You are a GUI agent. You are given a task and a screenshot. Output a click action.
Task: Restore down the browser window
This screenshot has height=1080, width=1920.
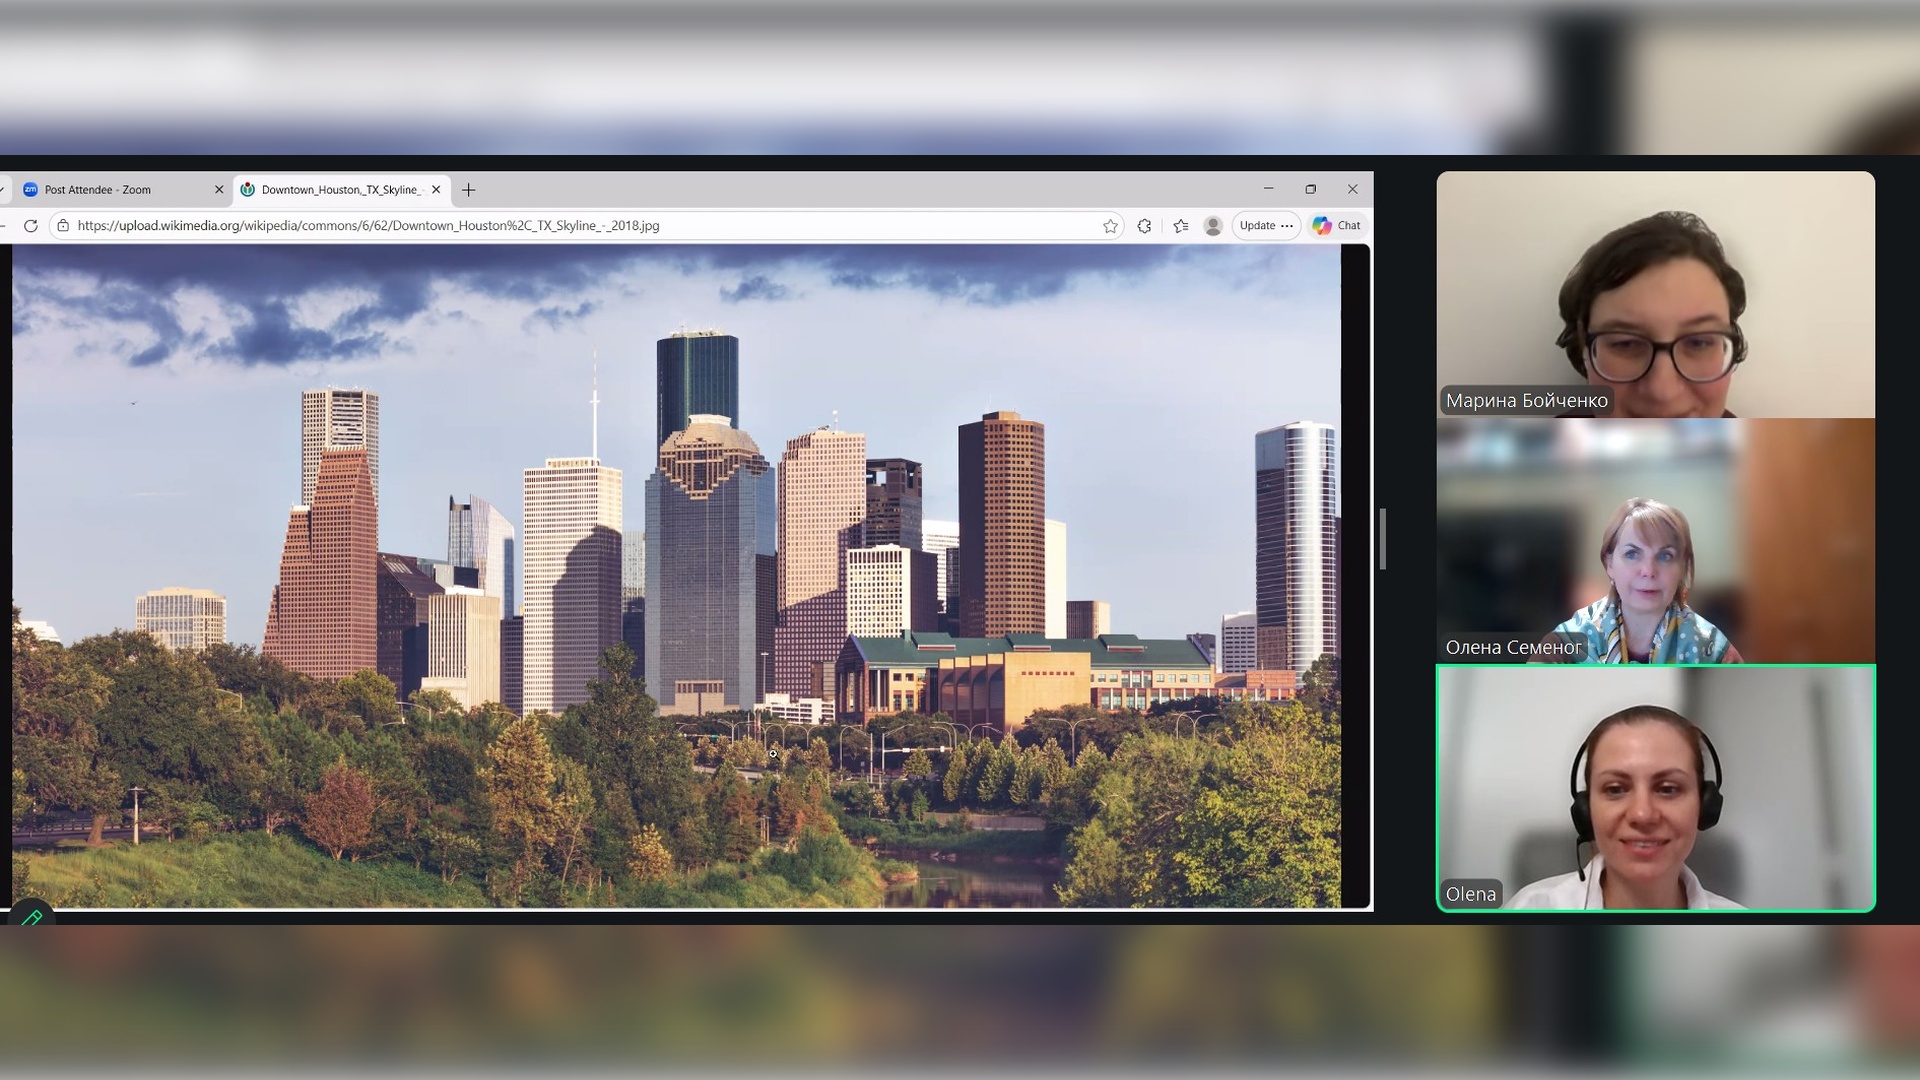(1310, 189)
